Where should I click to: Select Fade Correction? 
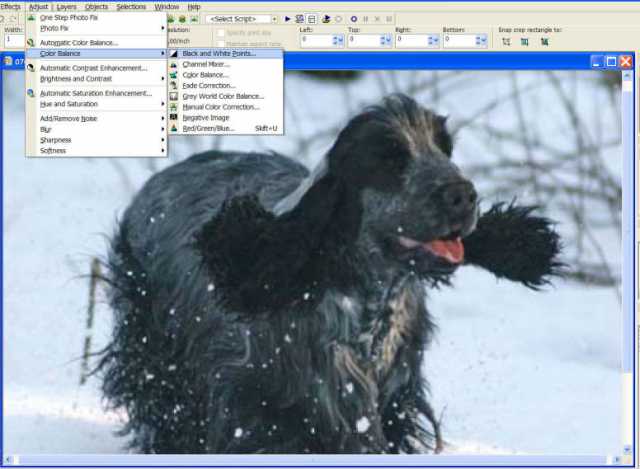pos(225,85)
